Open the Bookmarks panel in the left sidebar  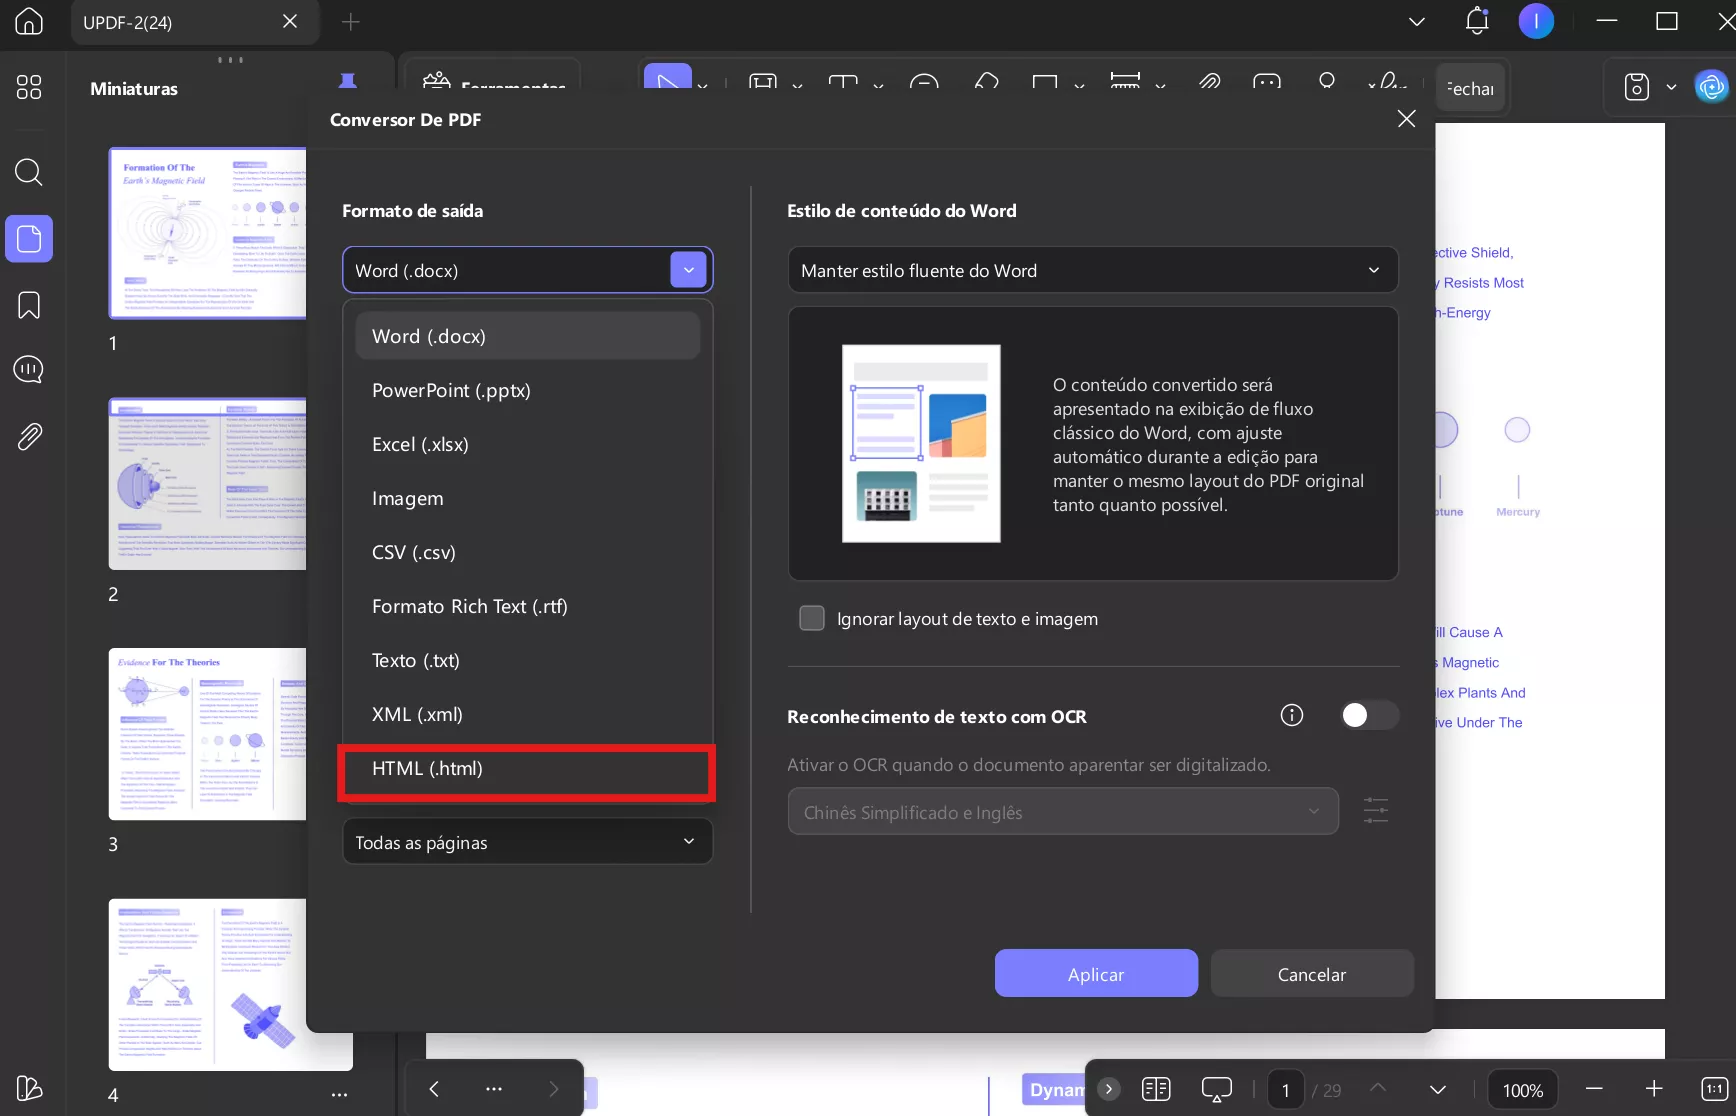click(x=28, y=305)
